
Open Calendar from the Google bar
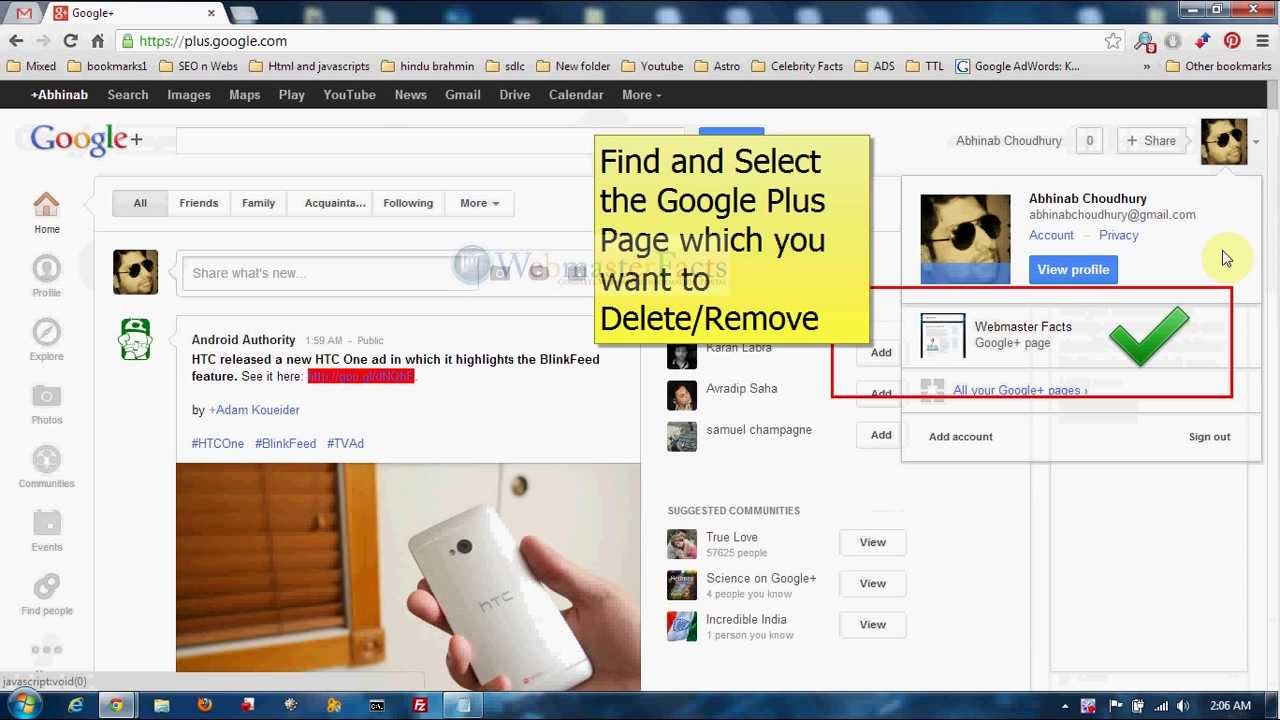coord(576,95)
